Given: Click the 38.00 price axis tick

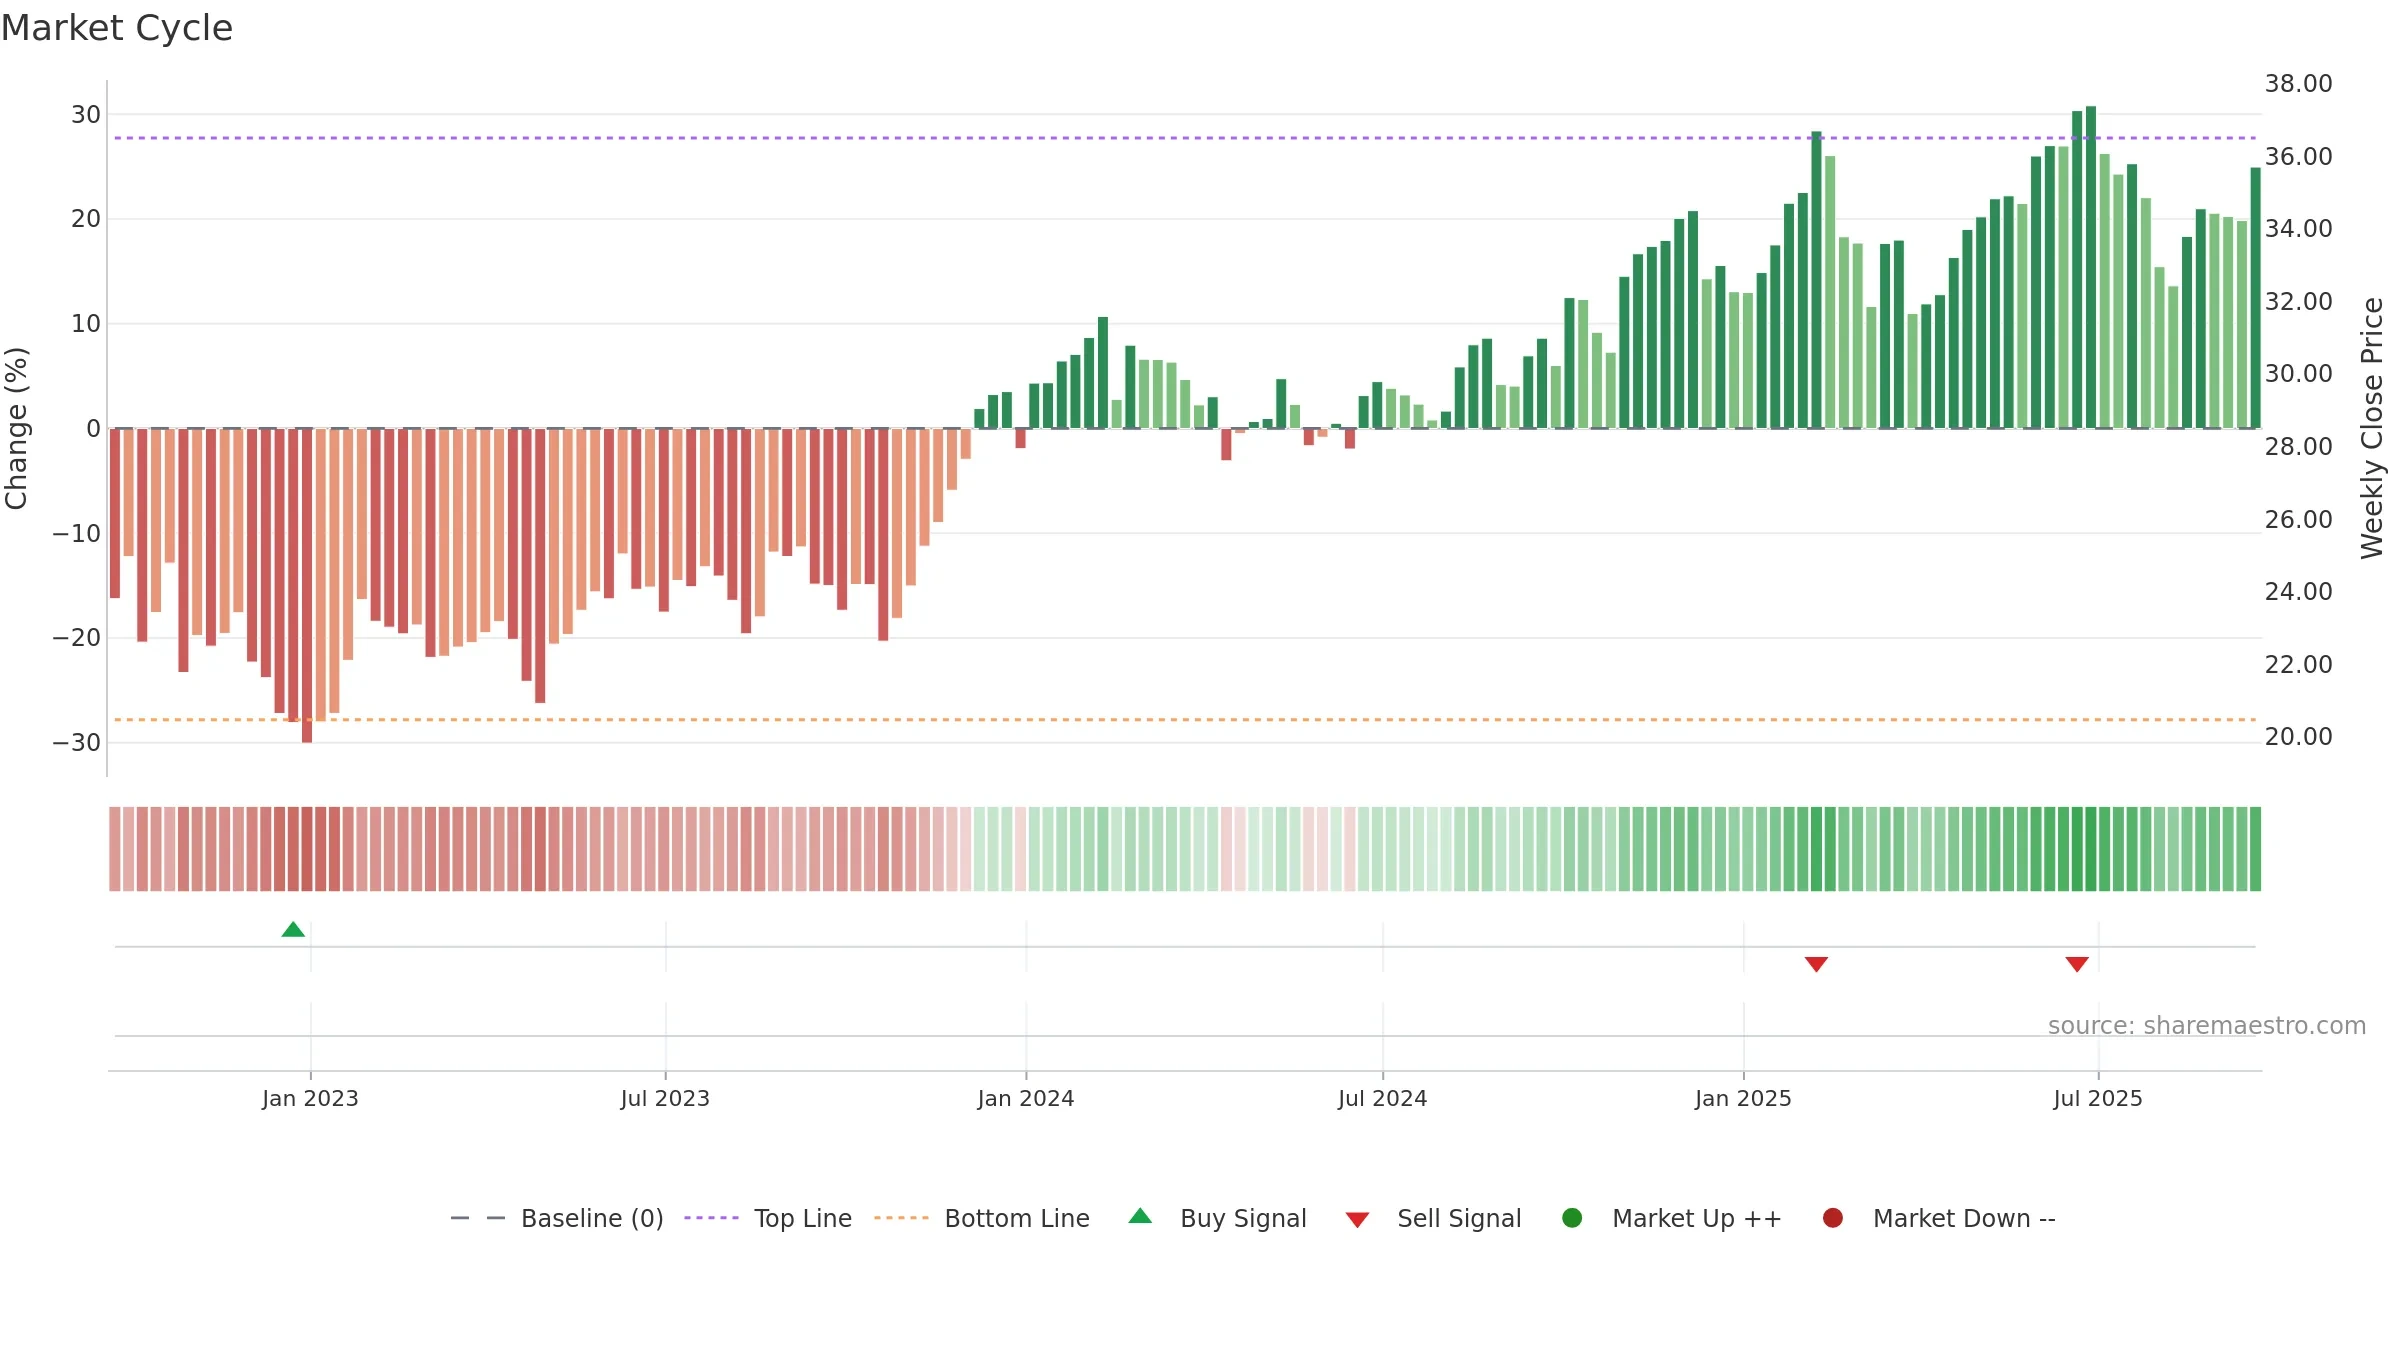Looking at the screenshot, I should 2298,84.
